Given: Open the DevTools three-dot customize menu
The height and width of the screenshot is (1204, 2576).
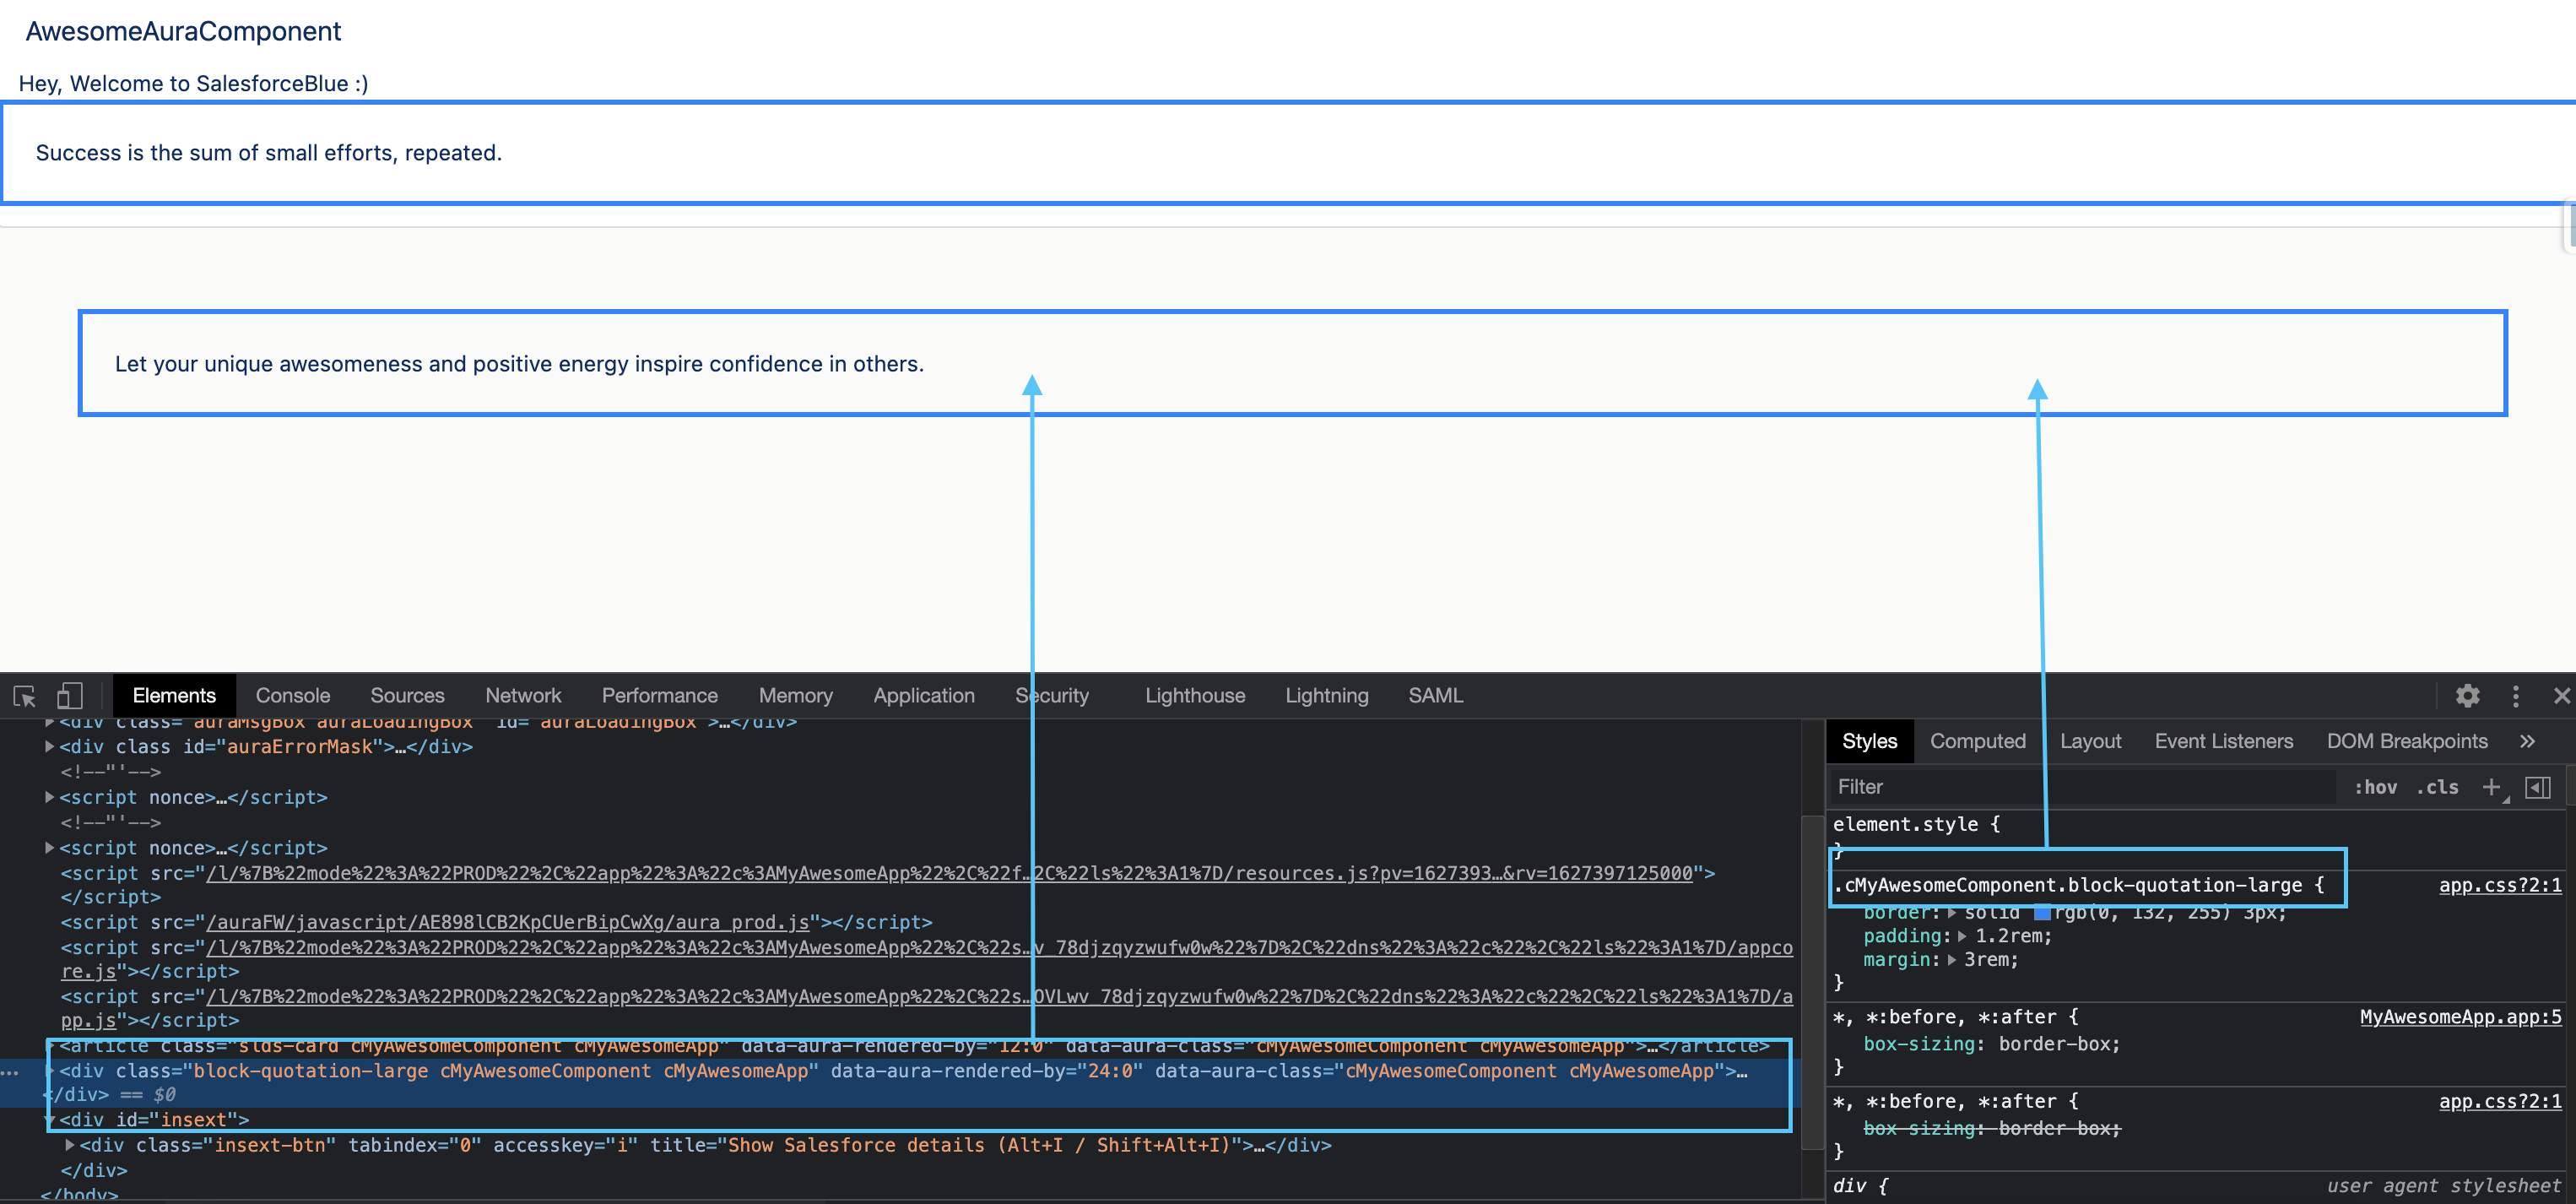Looking at the screenshot, I should pos(2516,696).
